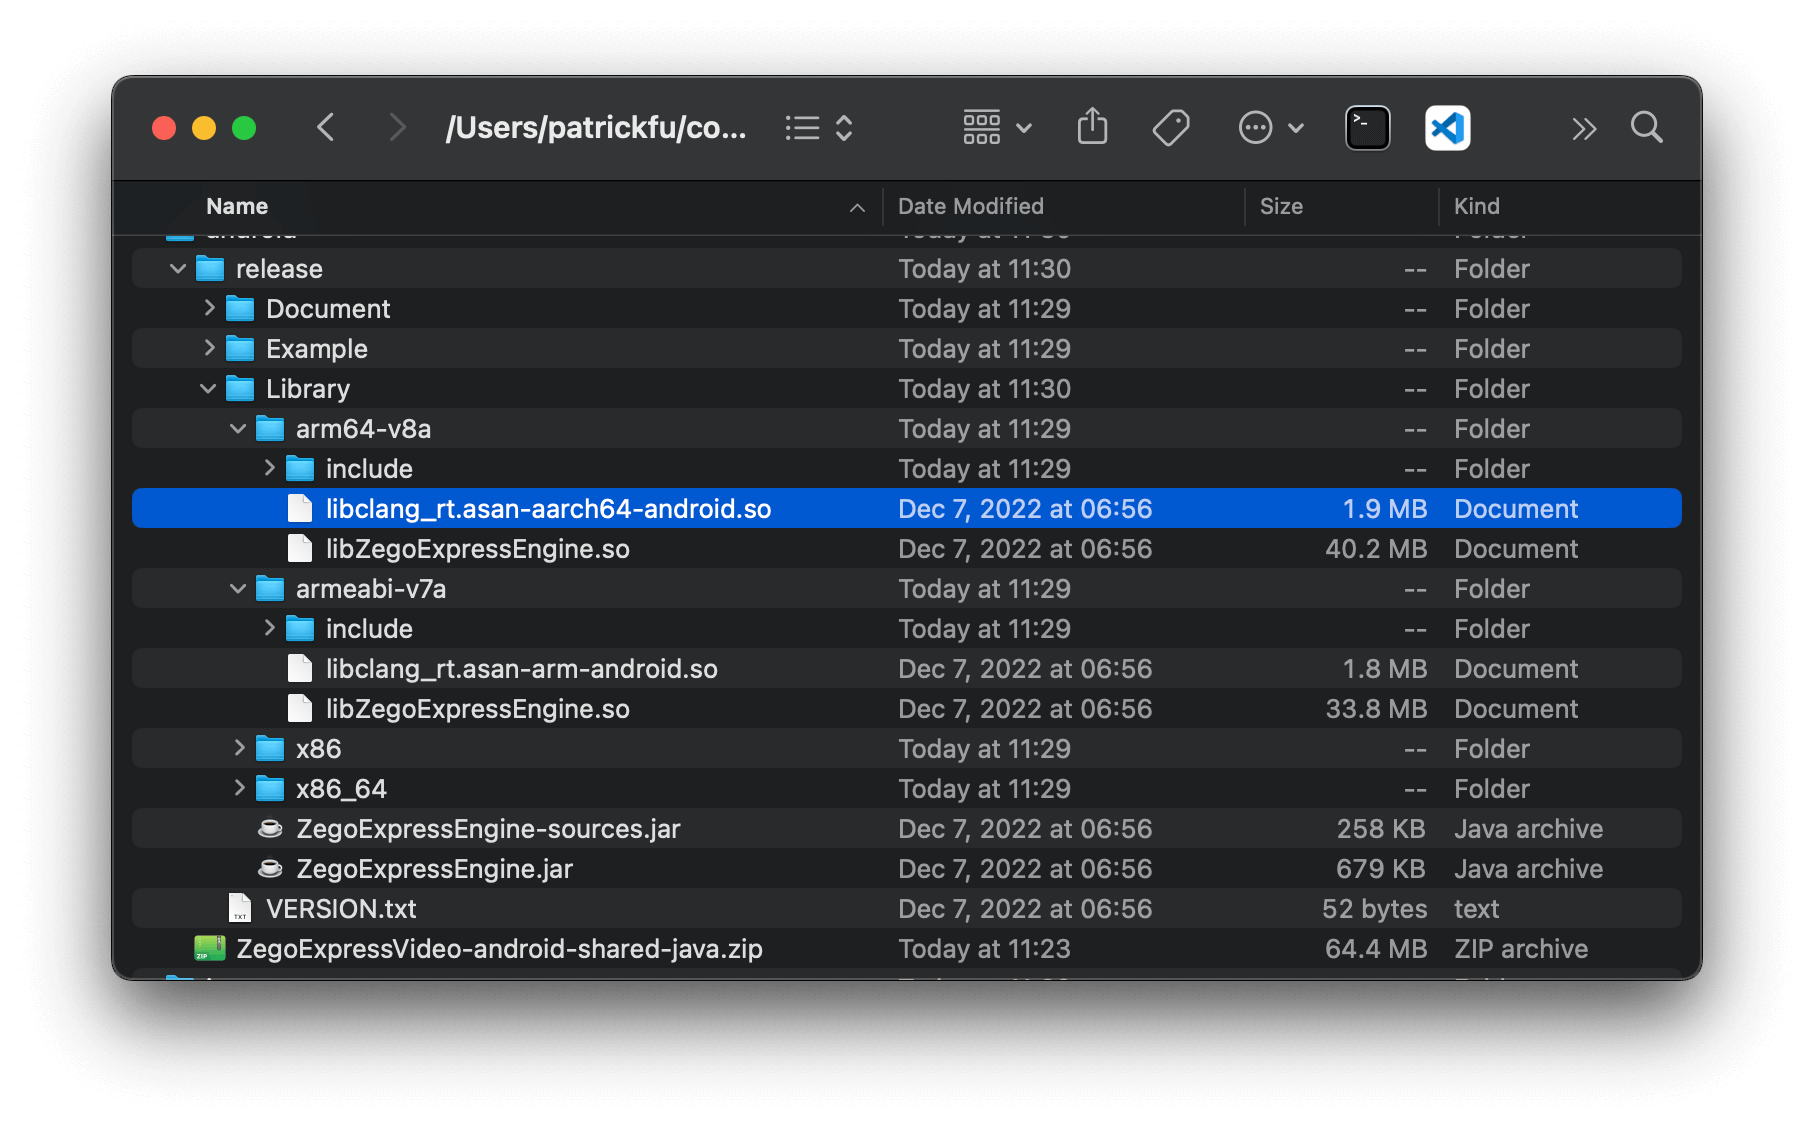The image size is (1814, 1128).
Task: Sort by Date Modified column header
Action: click(970, 206)
